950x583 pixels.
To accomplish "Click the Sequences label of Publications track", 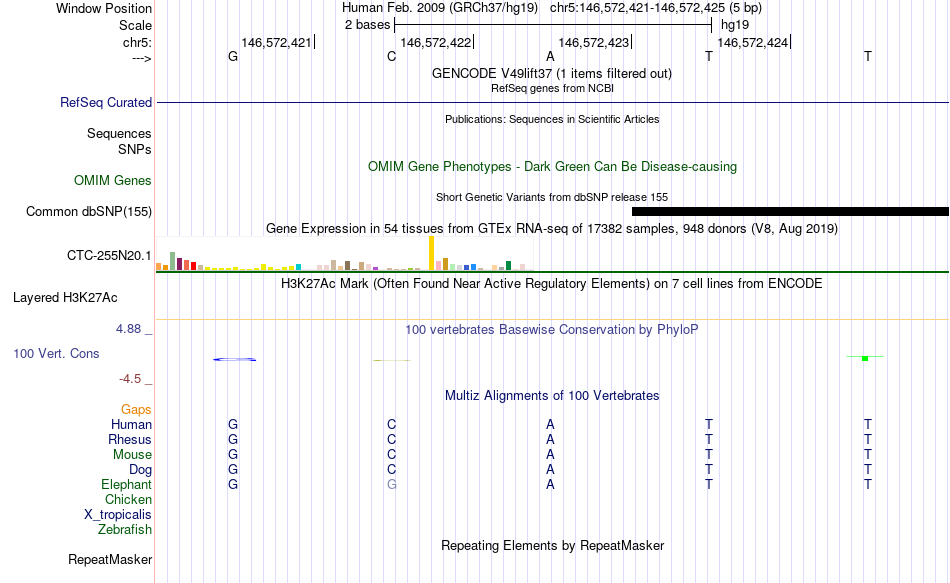I will click(119, 133).
